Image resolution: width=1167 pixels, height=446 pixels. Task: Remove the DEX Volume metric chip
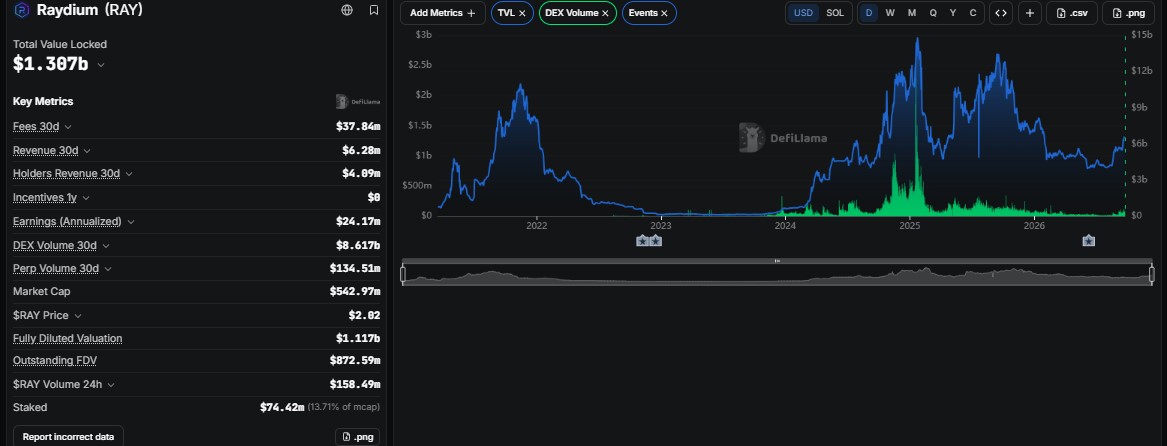click(x=605, y=13)
